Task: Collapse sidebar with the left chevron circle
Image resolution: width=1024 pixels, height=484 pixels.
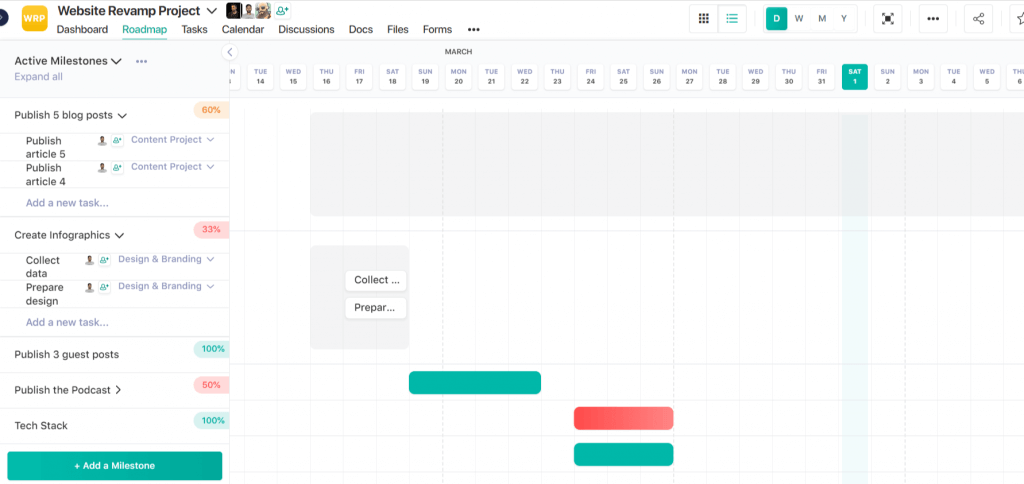Action: [x=230, y=52]
